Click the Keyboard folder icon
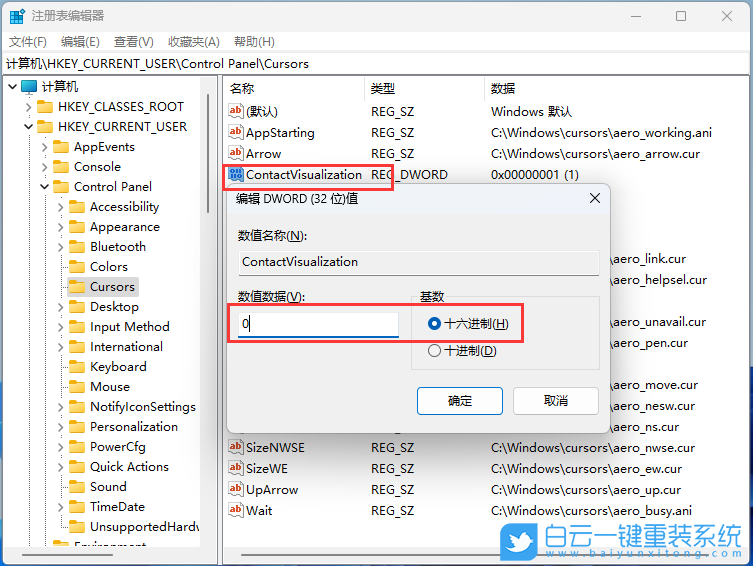 point(77,367)
